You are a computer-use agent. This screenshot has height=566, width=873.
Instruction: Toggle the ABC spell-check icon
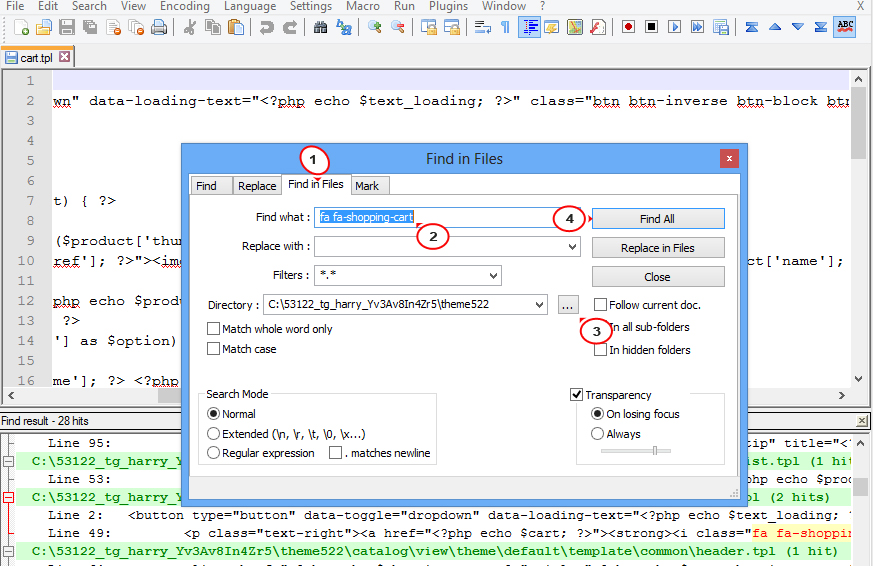pos(845,27)
